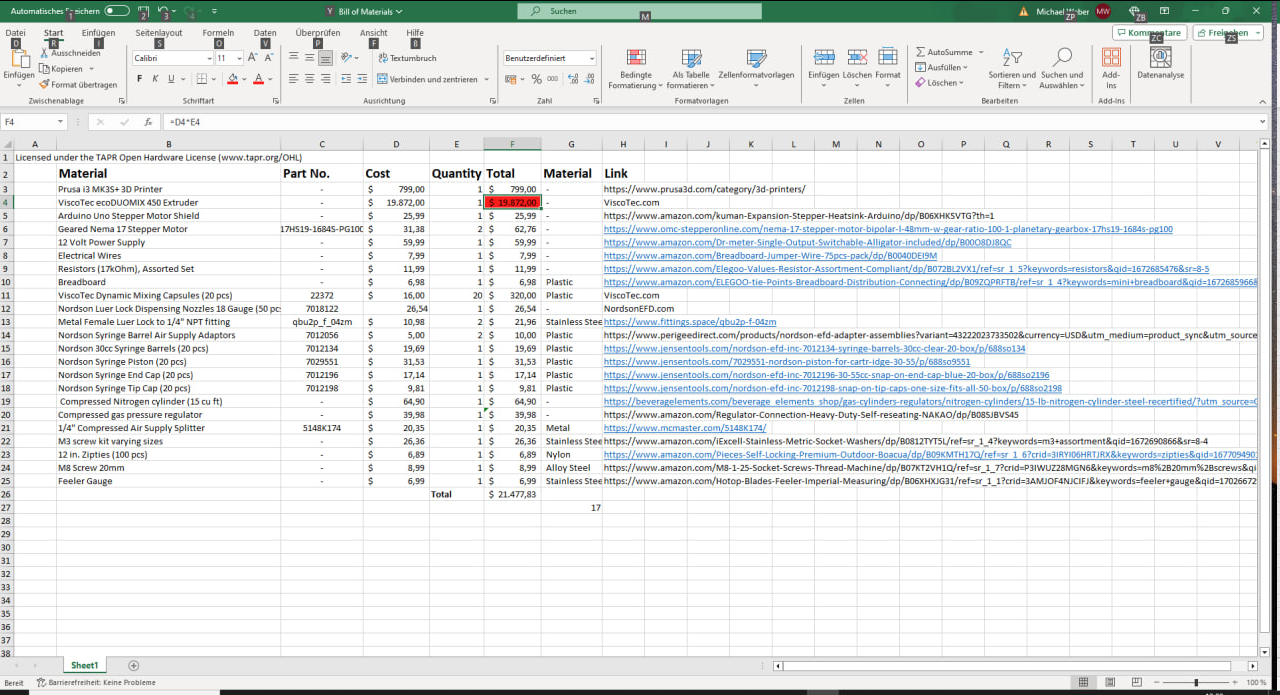The height and width of the screenshot is (695, 1280).
Task: Open the Suchen und Auswählen dropdown
Action: pos(1061,68)
